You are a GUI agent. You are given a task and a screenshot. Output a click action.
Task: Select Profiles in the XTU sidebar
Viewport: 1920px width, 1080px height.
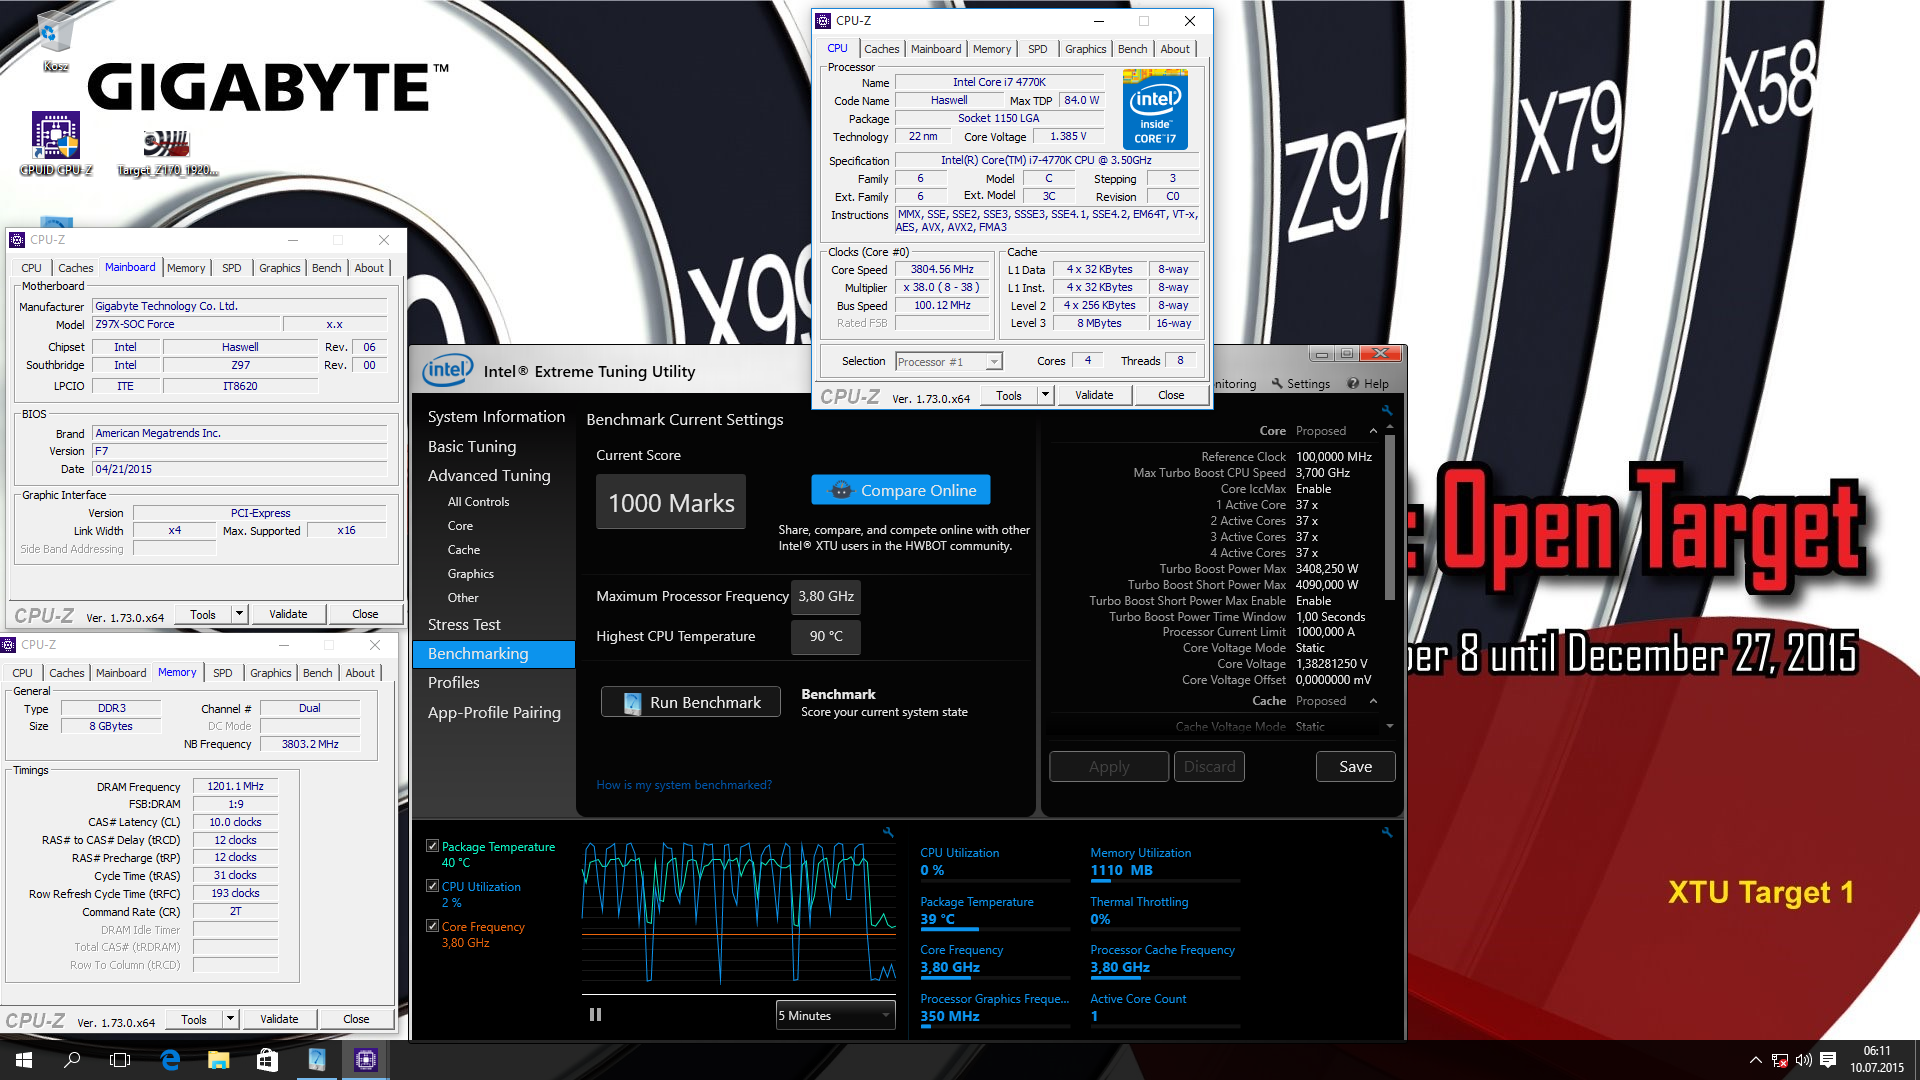pos(454,682)
